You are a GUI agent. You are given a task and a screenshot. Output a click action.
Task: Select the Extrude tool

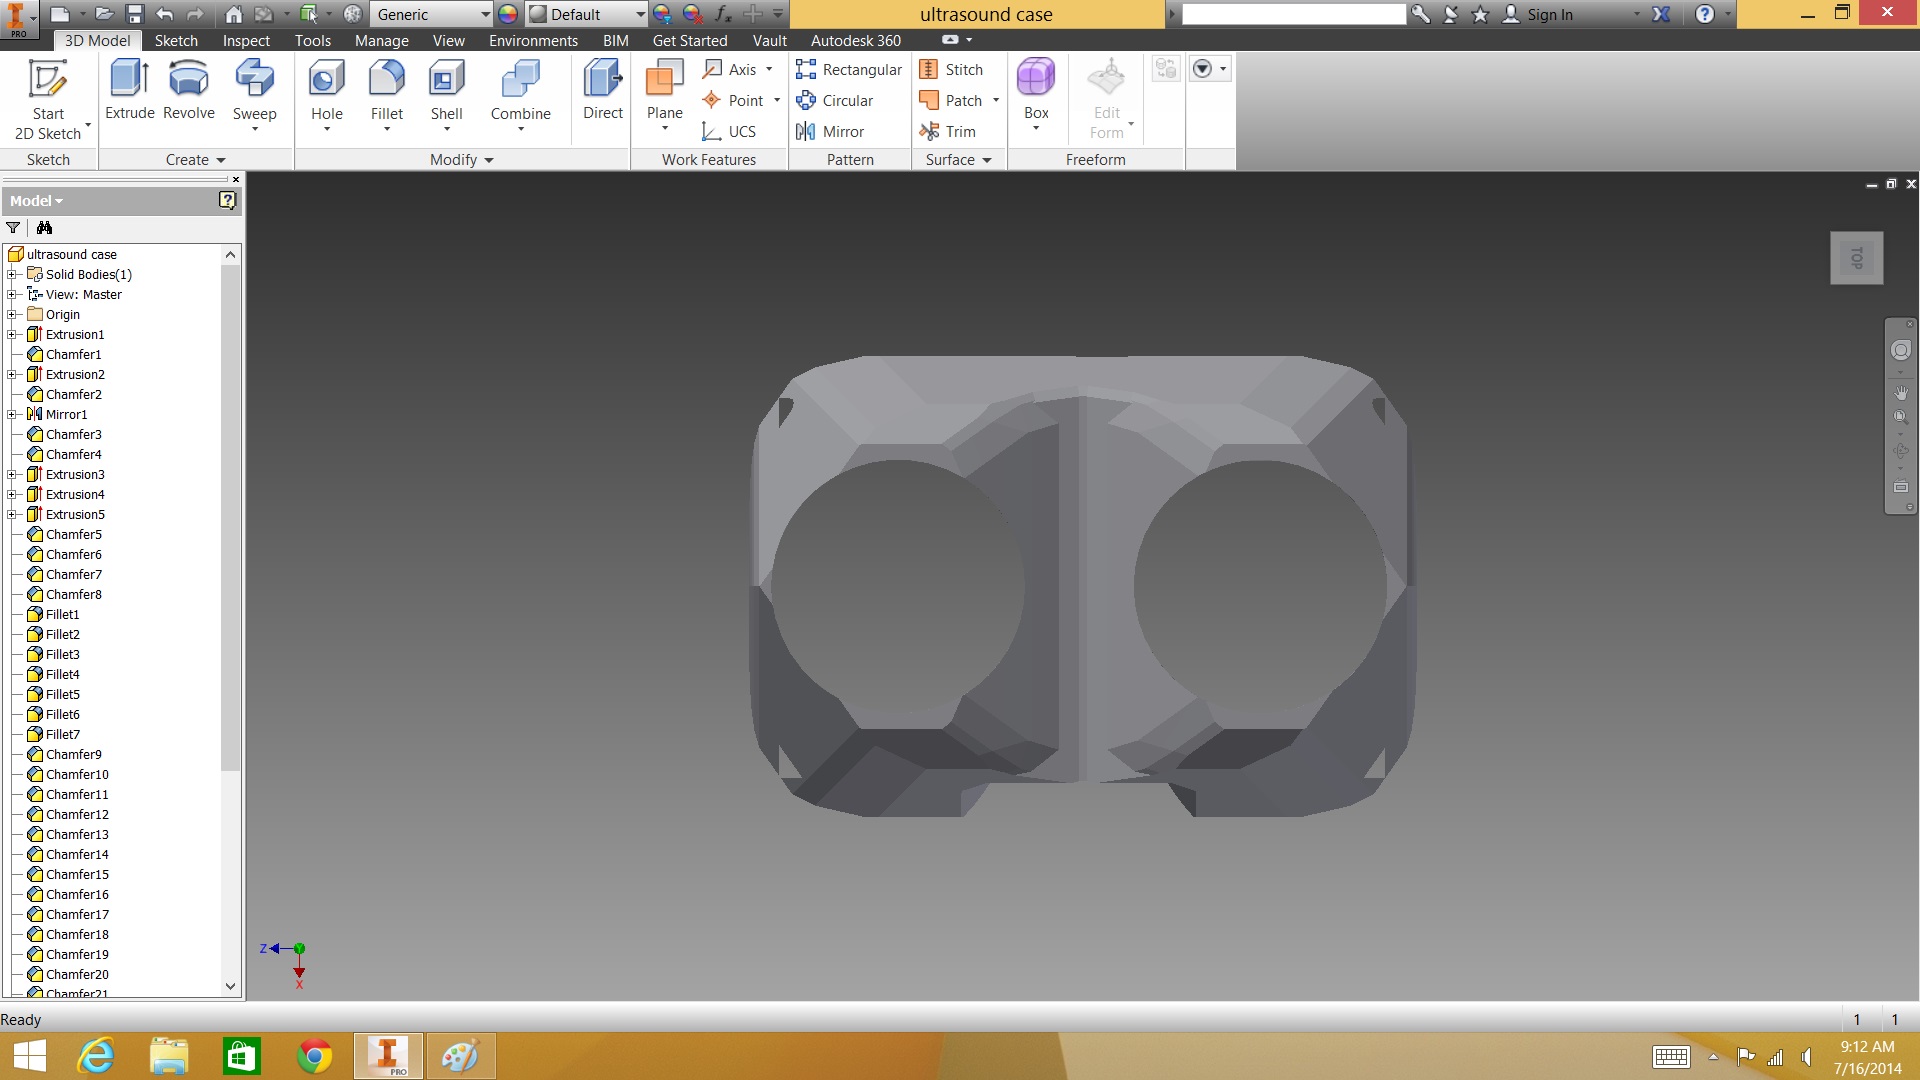click(x=130, y=90)
